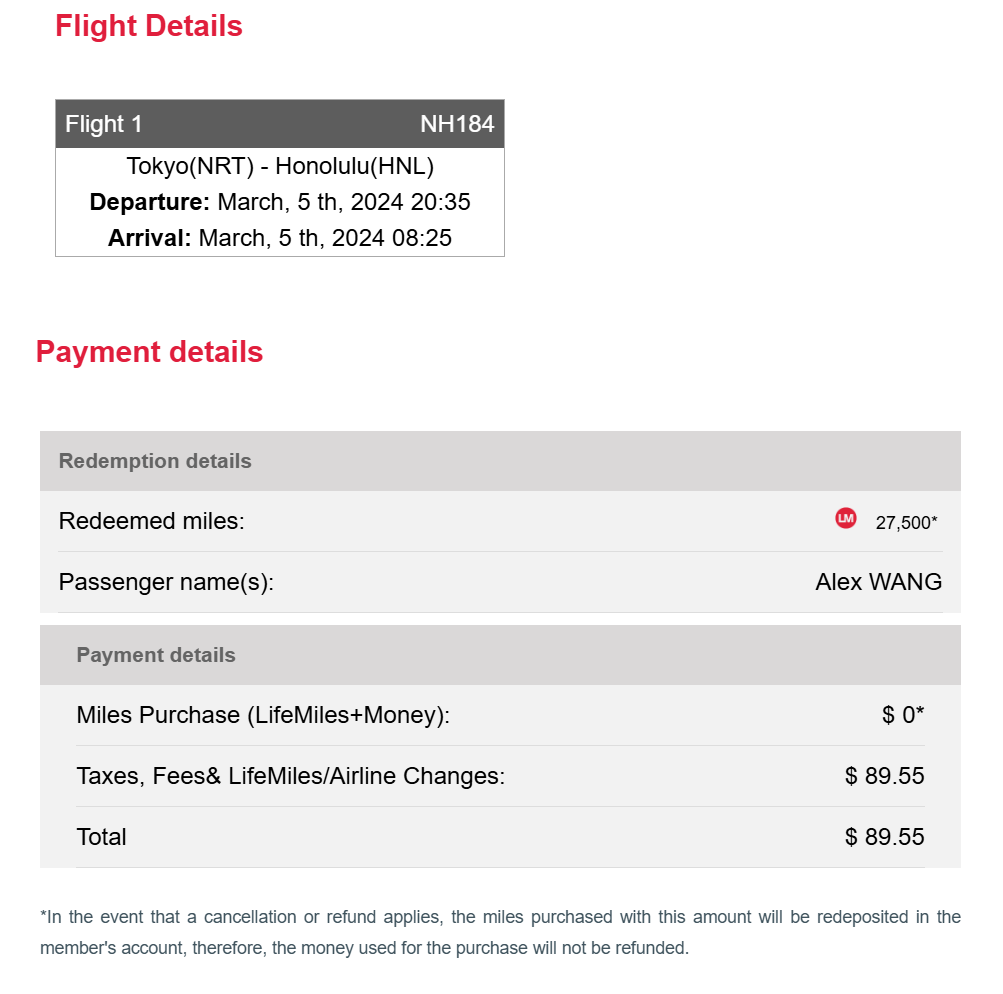Click the Departure date and time line
The width and height of the screenshot is (1003, 994).
coord(280,202)
